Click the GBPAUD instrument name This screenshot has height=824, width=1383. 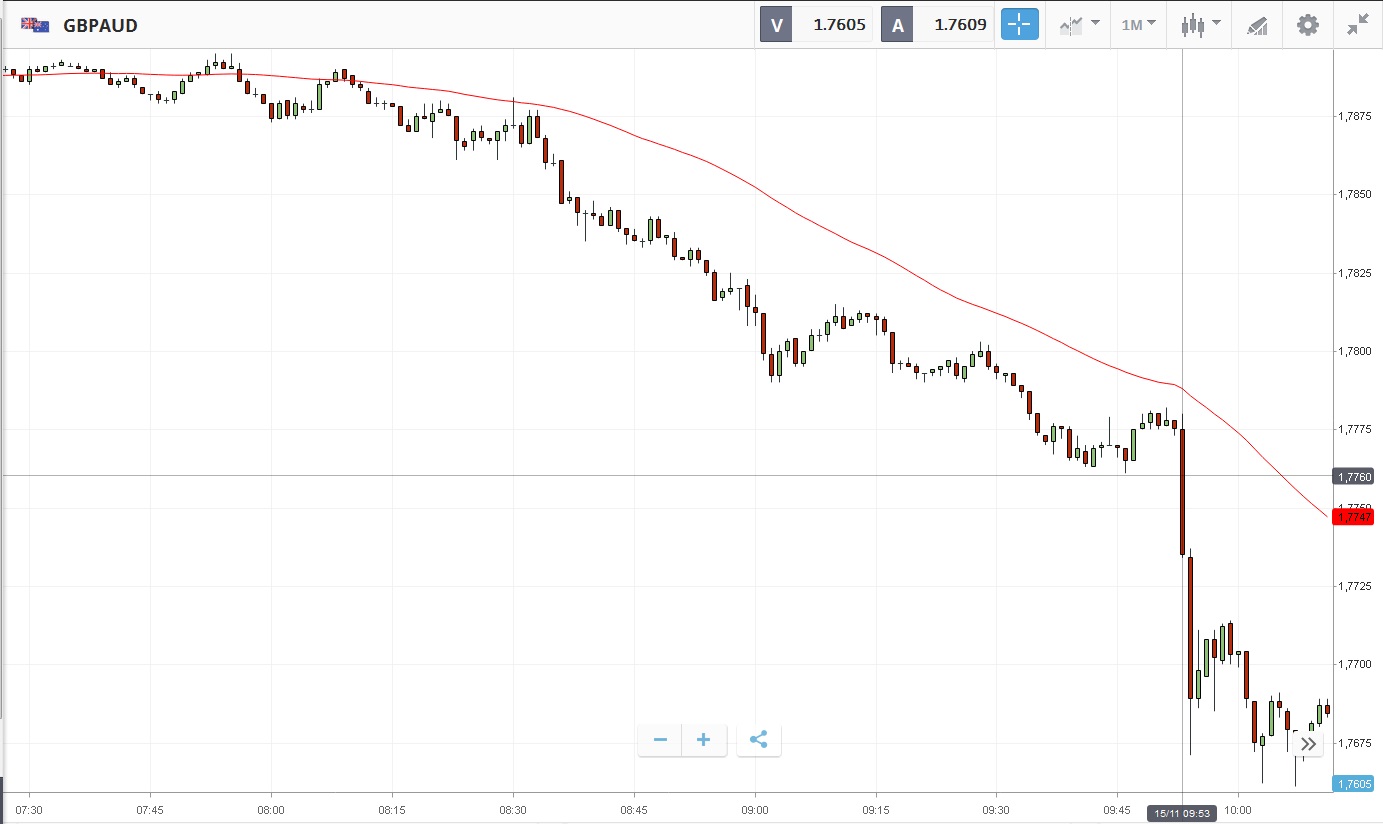100,25
